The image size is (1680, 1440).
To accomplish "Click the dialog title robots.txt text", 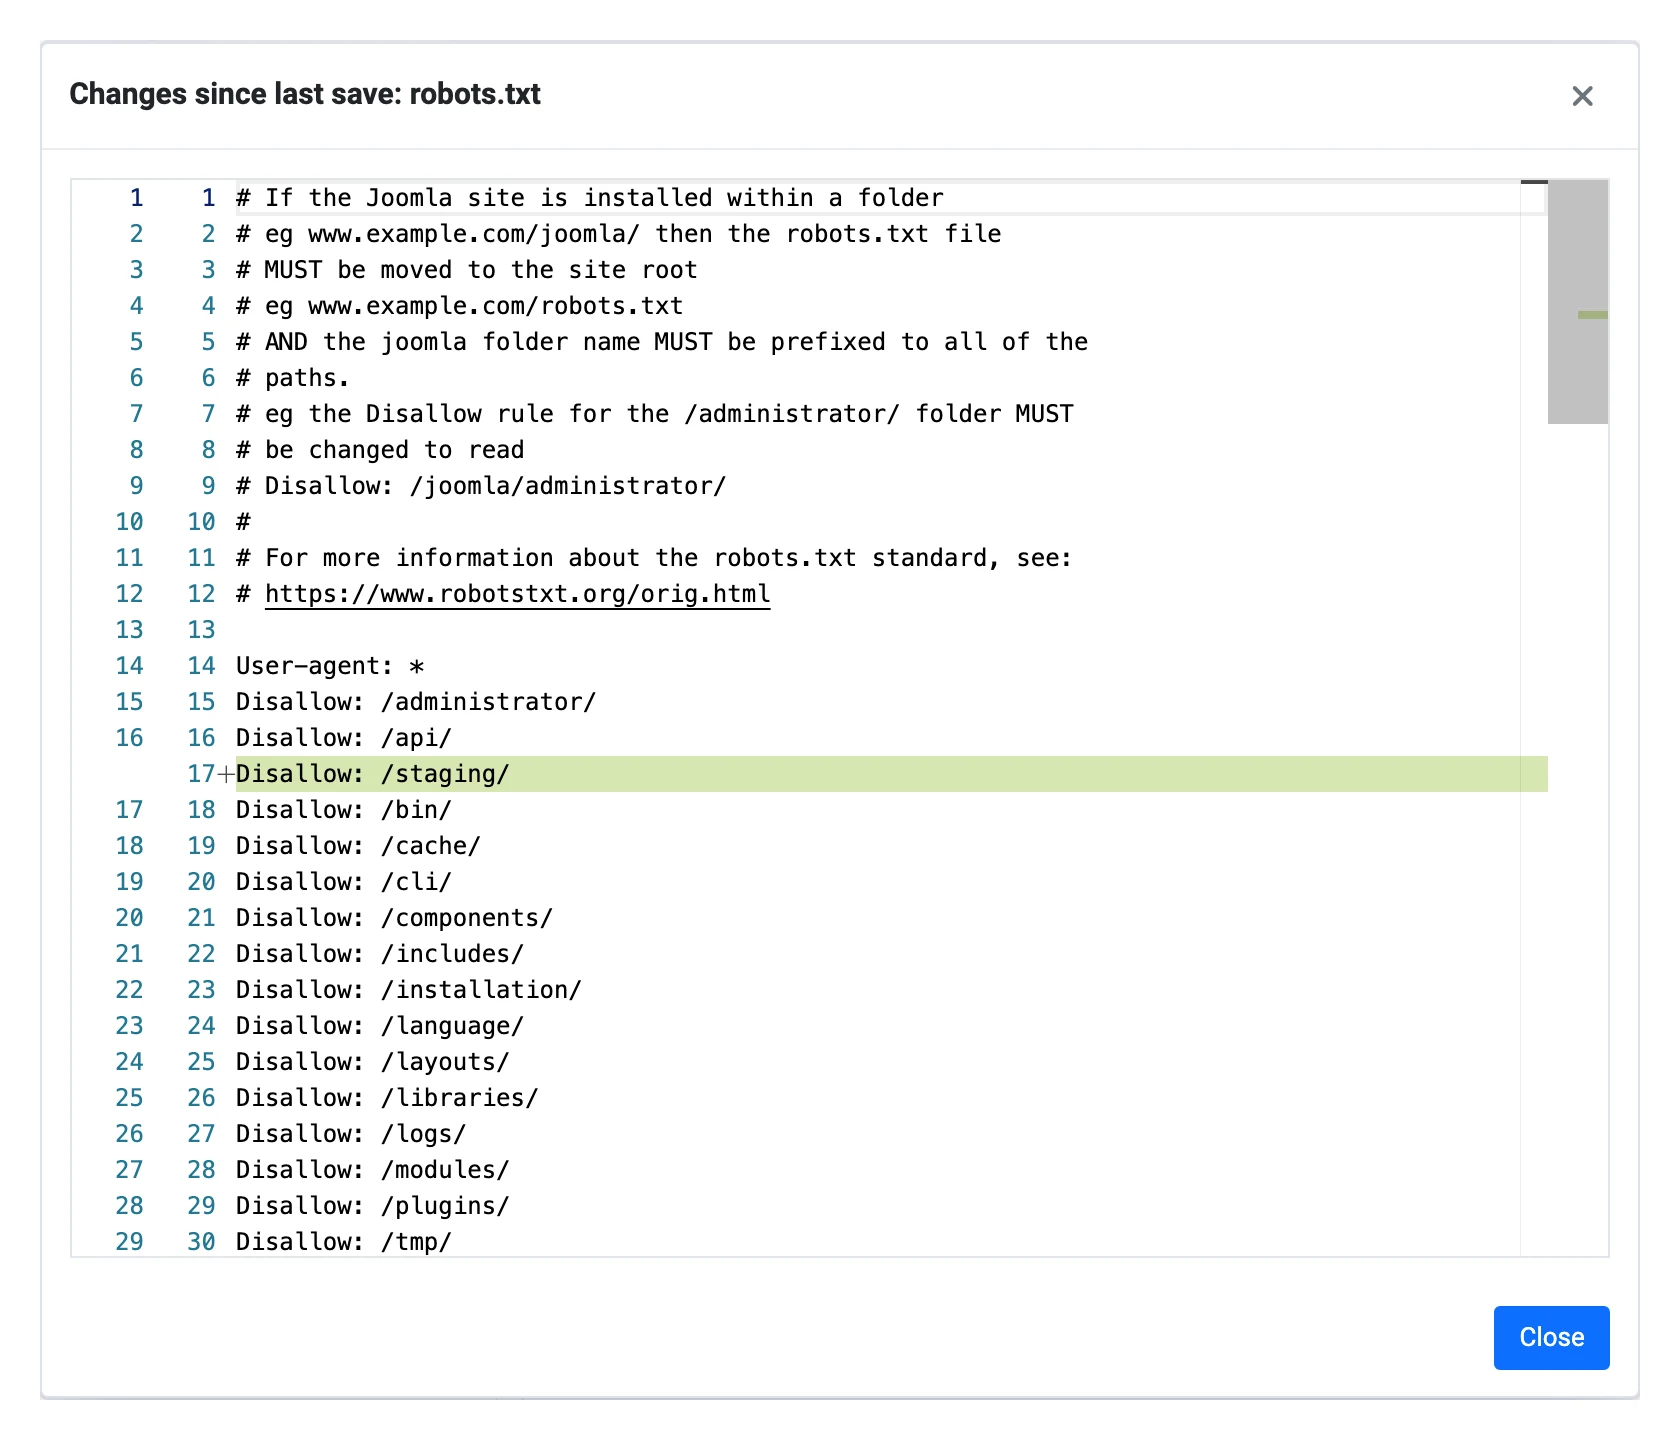I will click(x=475, y=94).
